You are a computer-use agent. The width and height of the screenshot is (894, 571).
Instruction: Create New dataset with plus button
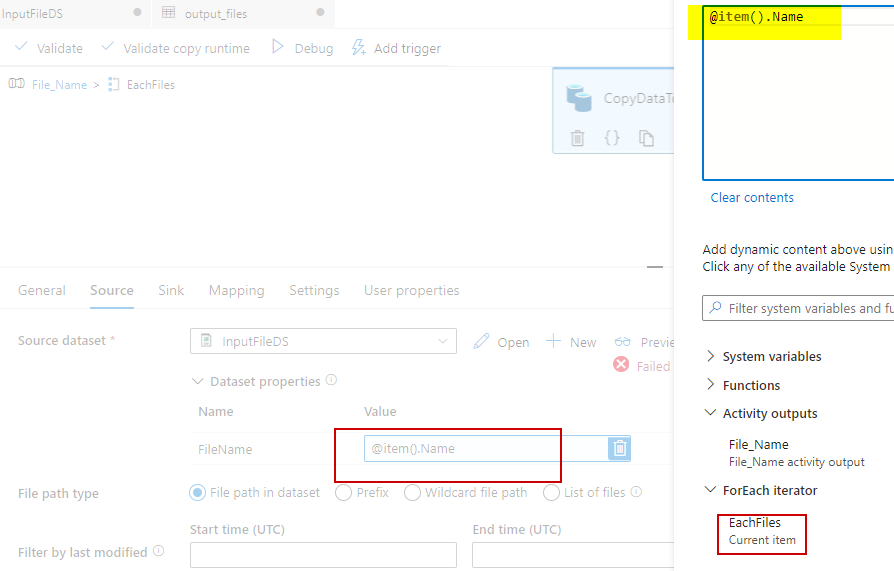[571, 342]
